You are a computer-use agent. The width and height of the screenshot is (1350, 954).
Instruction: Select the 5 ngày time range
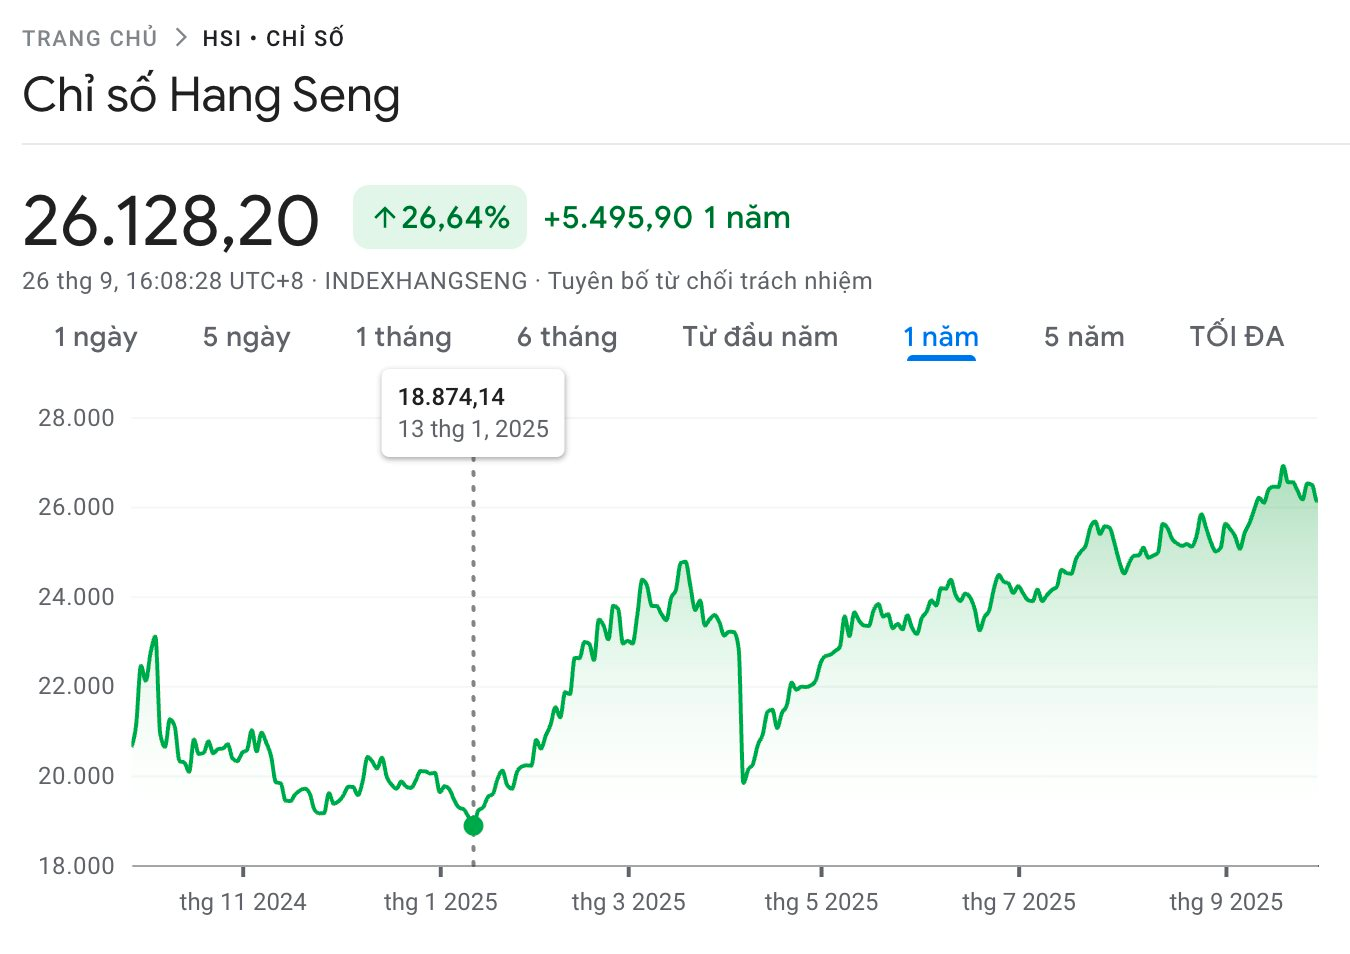246,337
